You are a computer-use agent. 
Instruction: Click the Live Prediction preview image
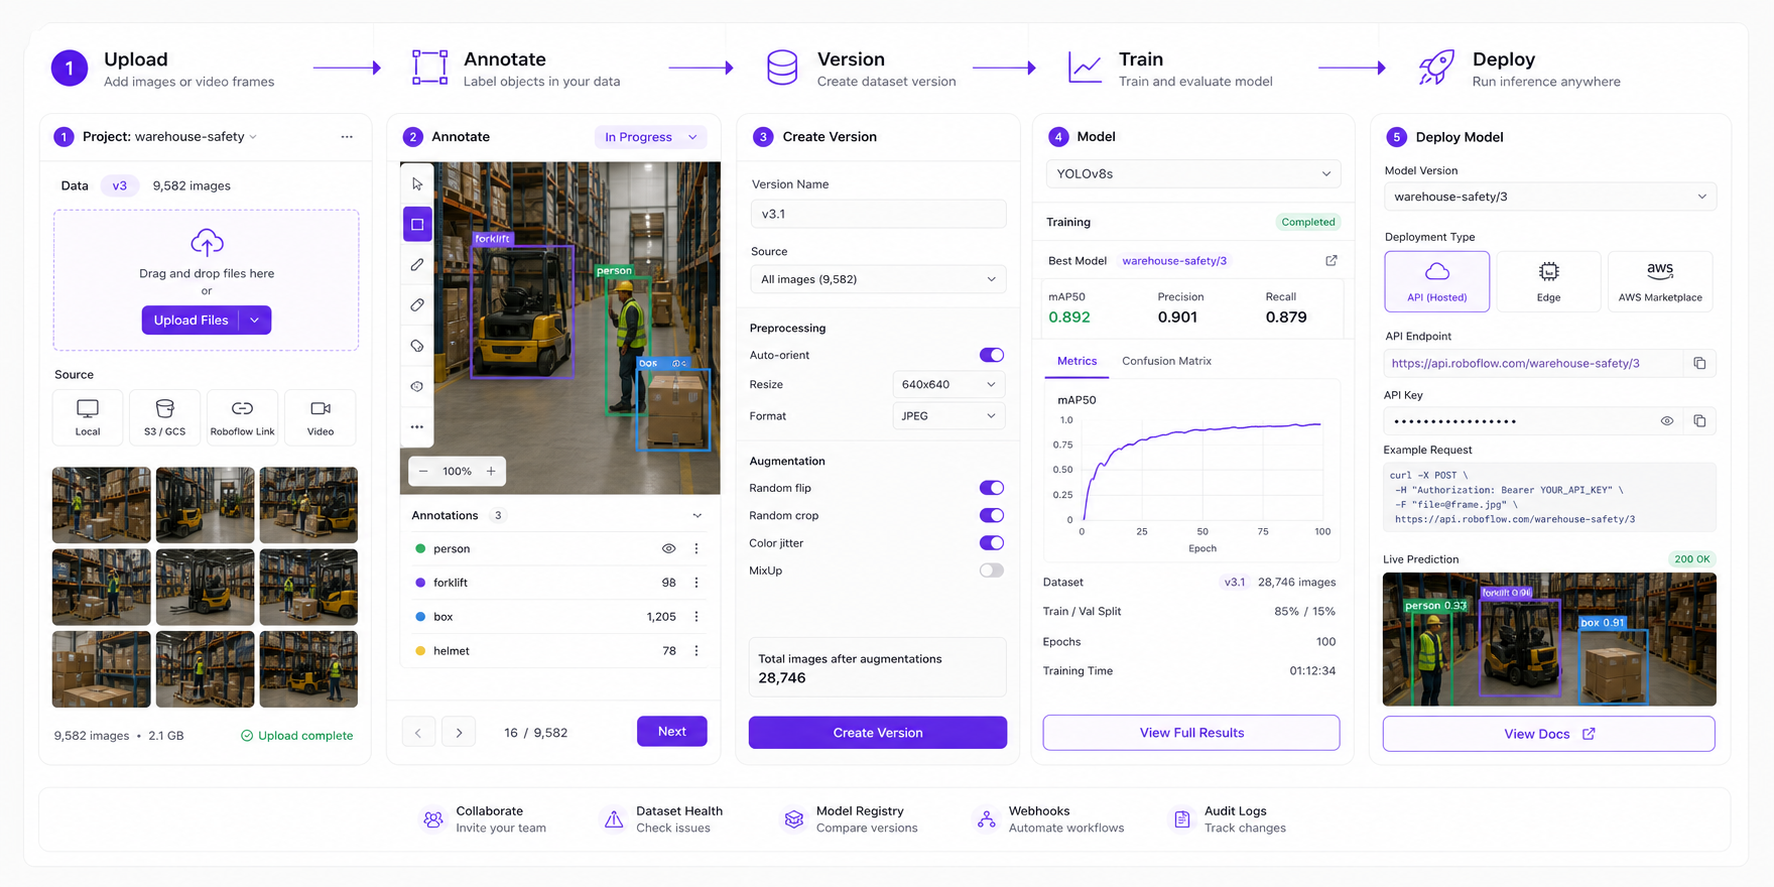[x=1549, y=639]
